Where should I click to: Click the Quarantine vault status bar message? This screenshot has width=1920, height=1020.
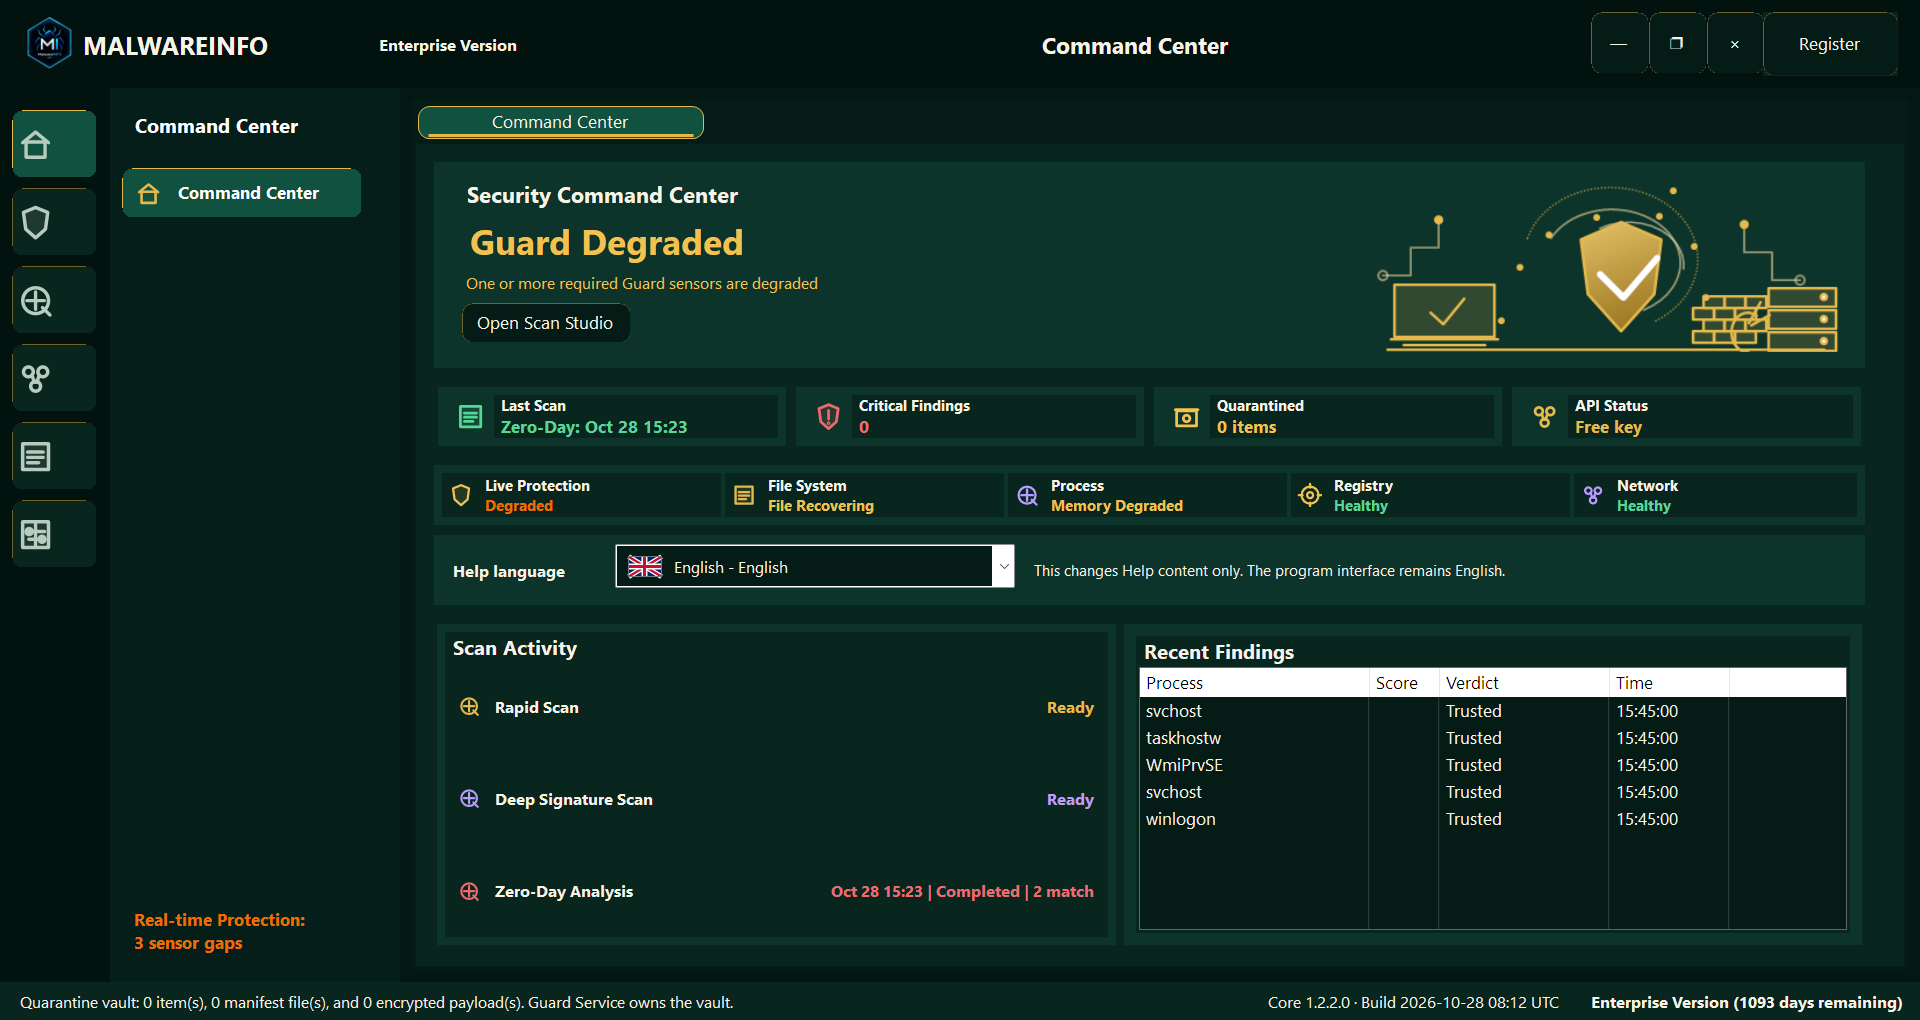click(x=377, y=1002)
